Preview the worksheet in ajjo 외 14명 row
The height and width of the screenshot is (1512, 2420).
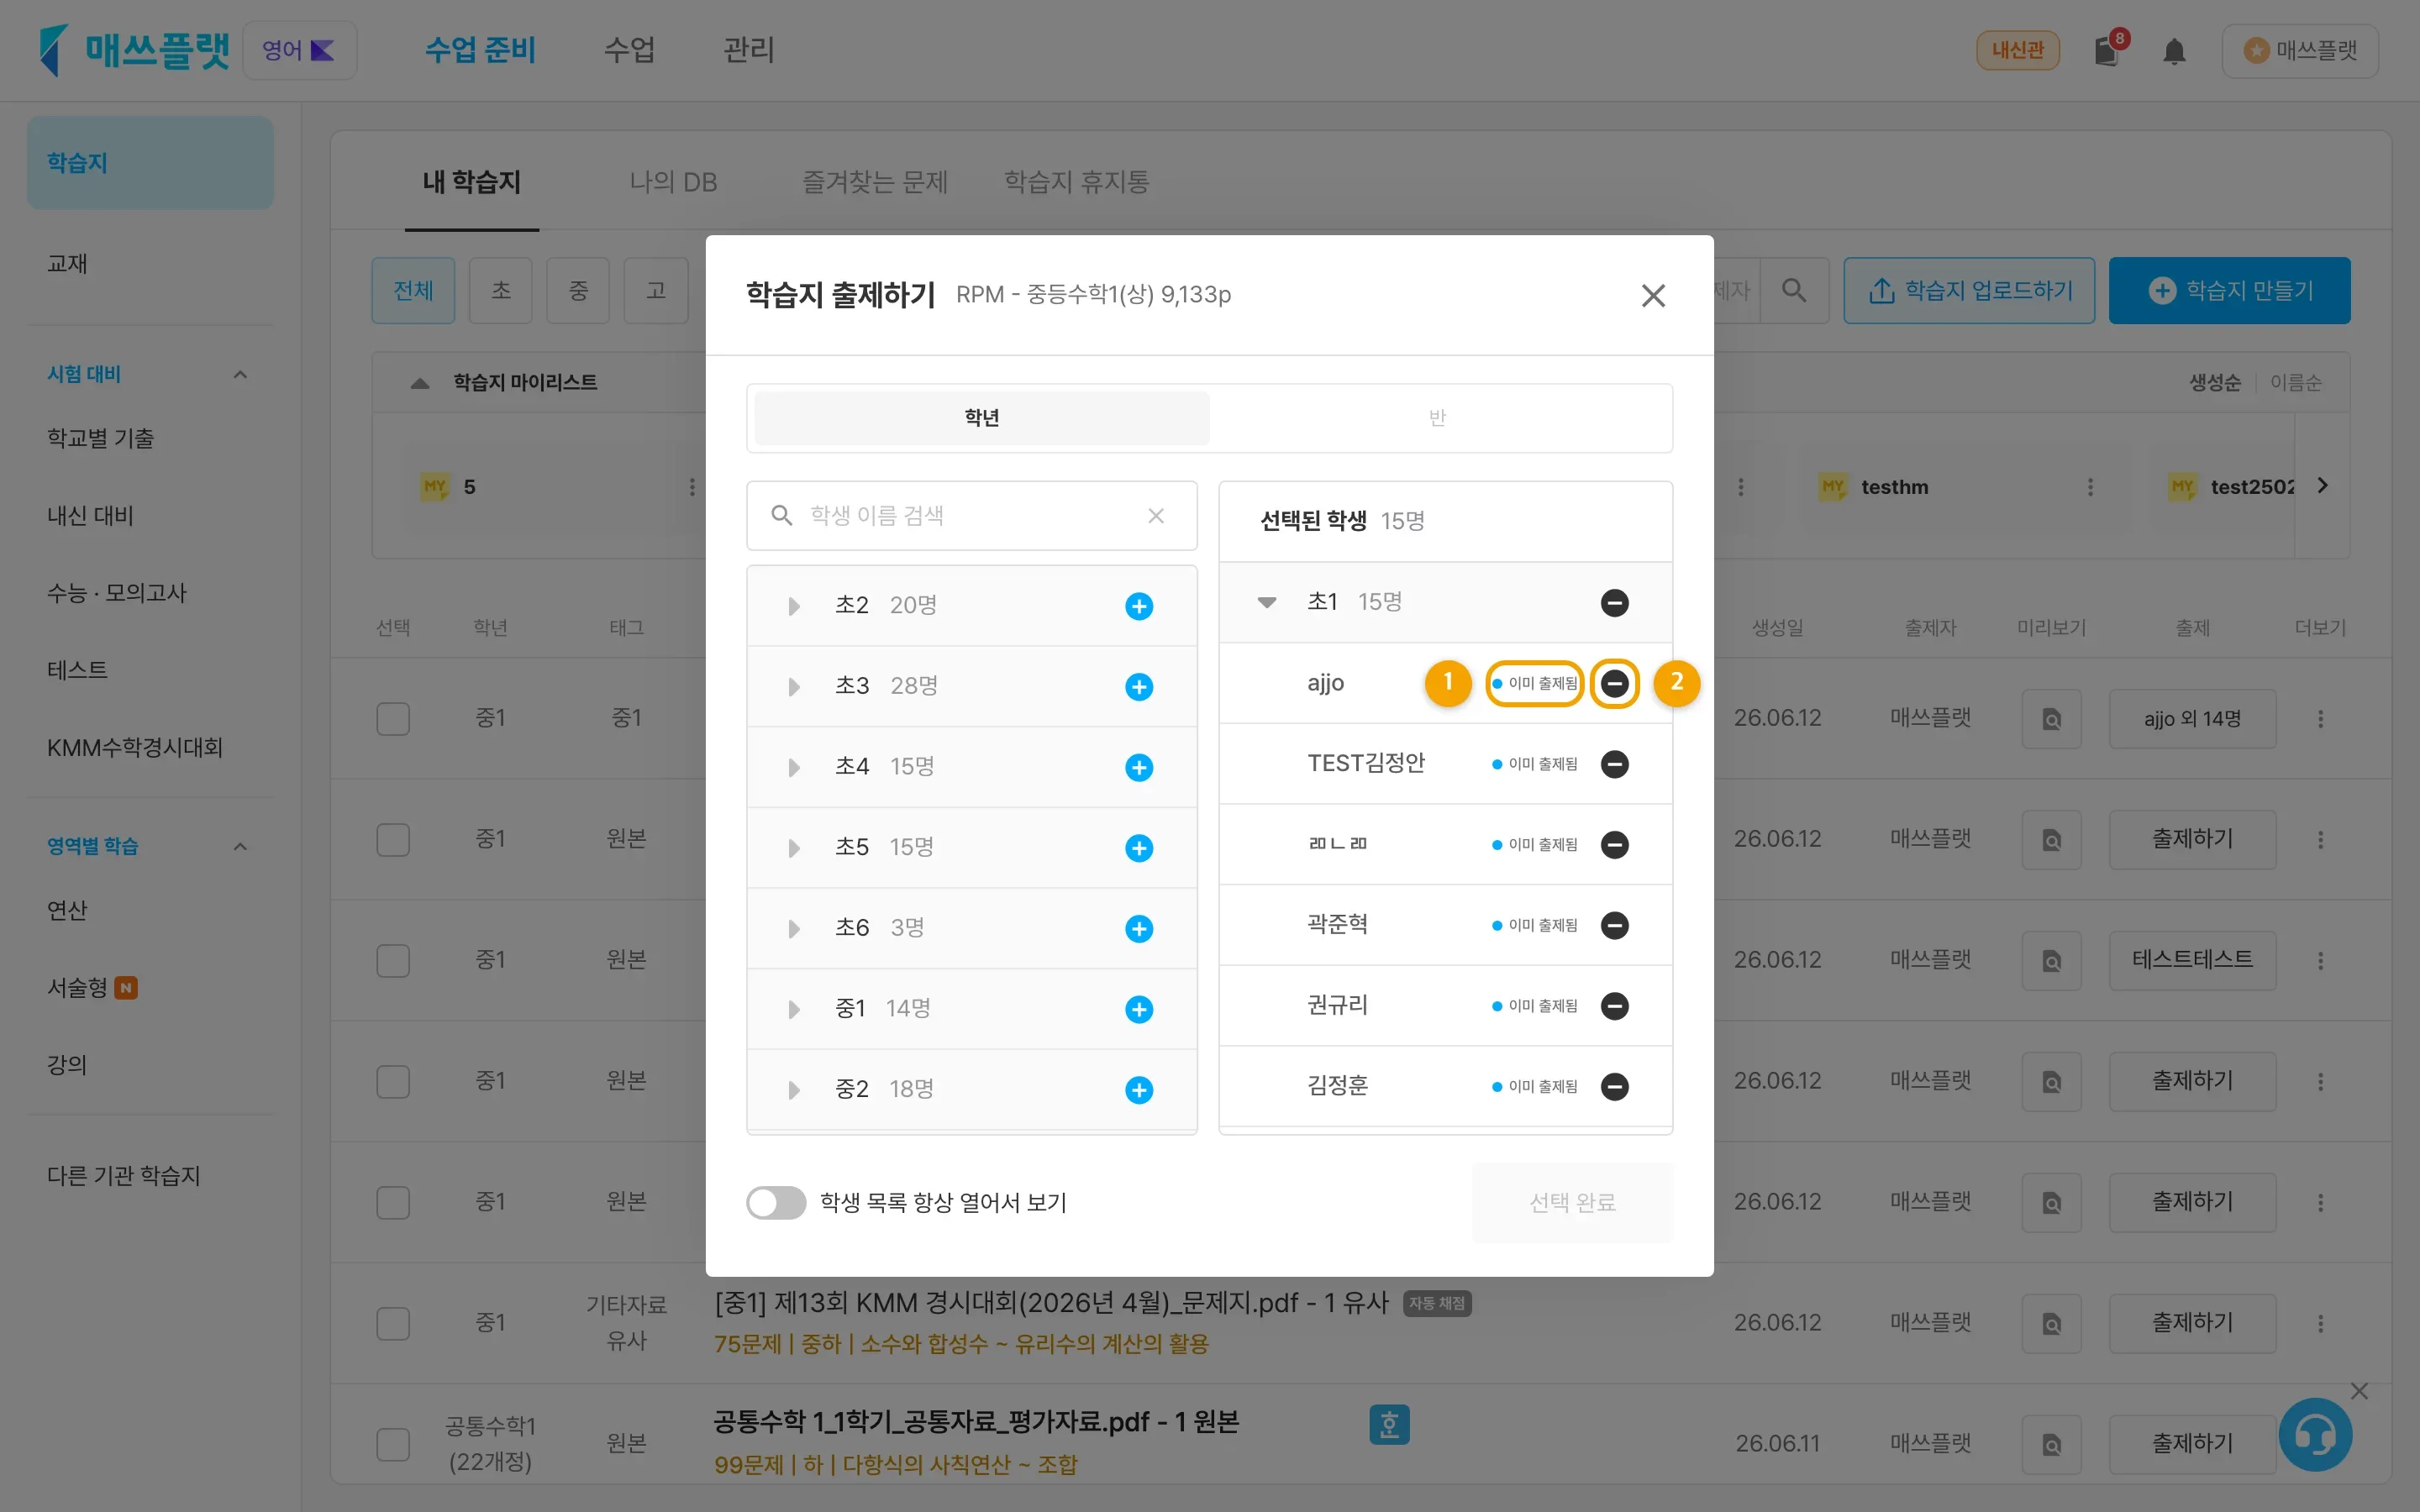[x=2051, y=719]
